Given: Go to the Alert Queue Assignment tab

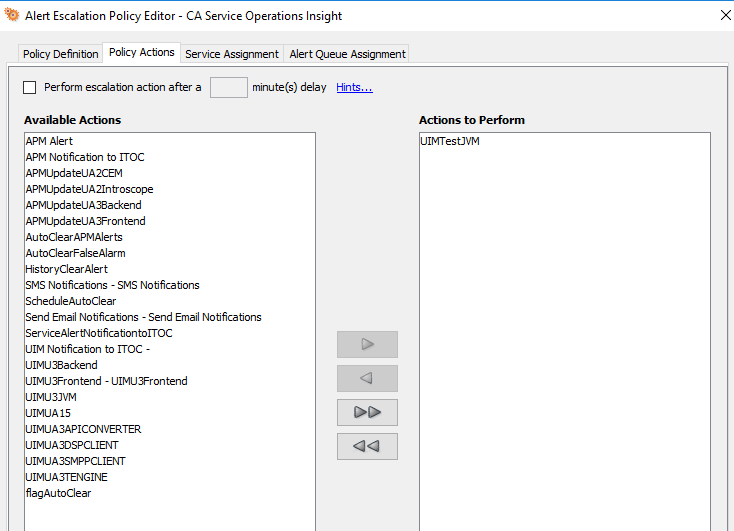Looking at the screenshot, I should [x=347, y=54].
